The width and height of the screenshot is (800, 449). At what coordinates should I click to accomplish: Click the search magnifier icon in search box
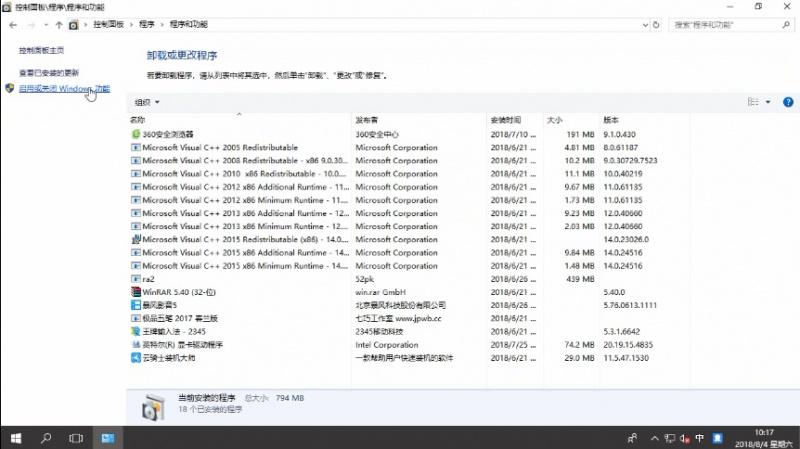point(786,24)
